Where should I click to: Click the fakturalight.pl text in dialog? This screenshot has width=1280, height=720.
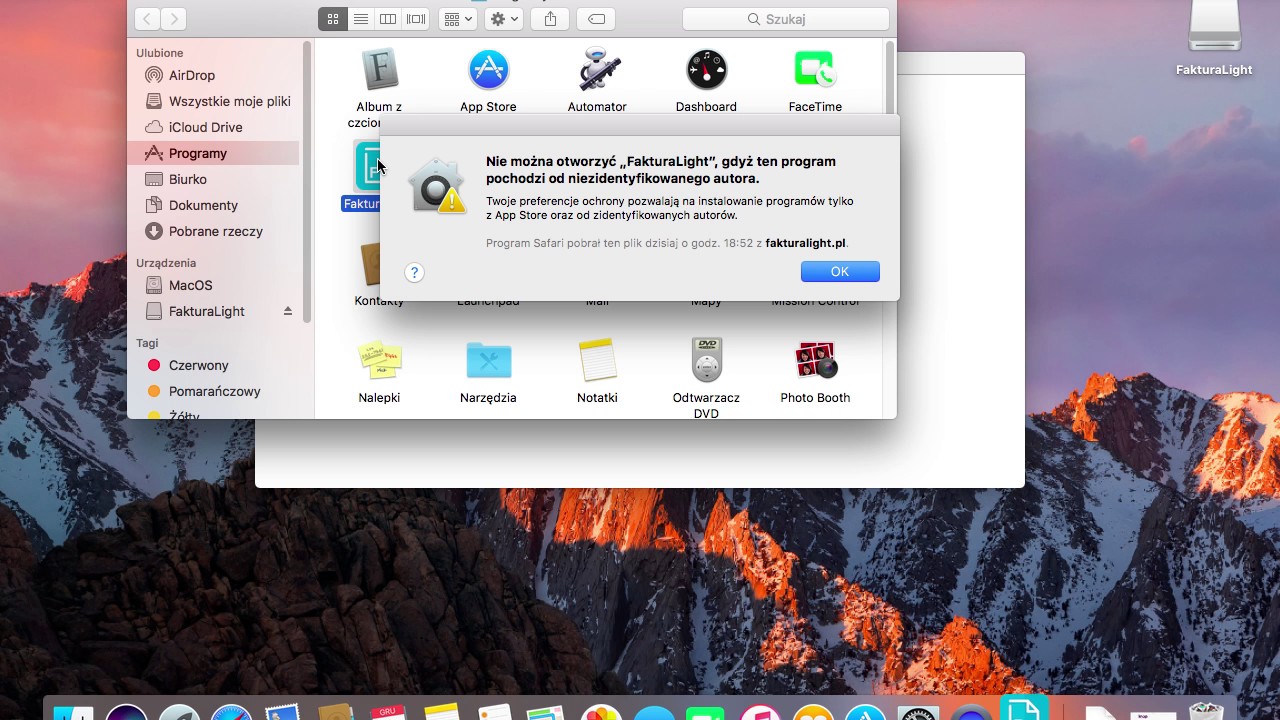point(806,243)
